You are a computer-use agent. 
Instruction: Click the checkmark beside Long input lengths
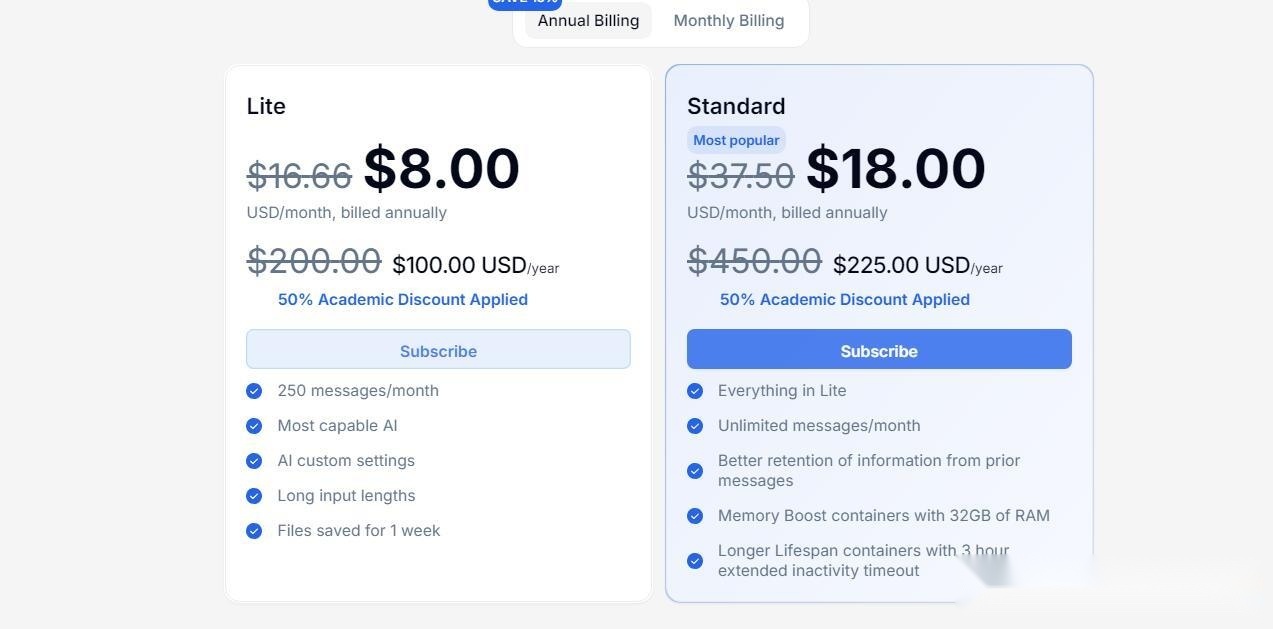(x=254, y=496)
